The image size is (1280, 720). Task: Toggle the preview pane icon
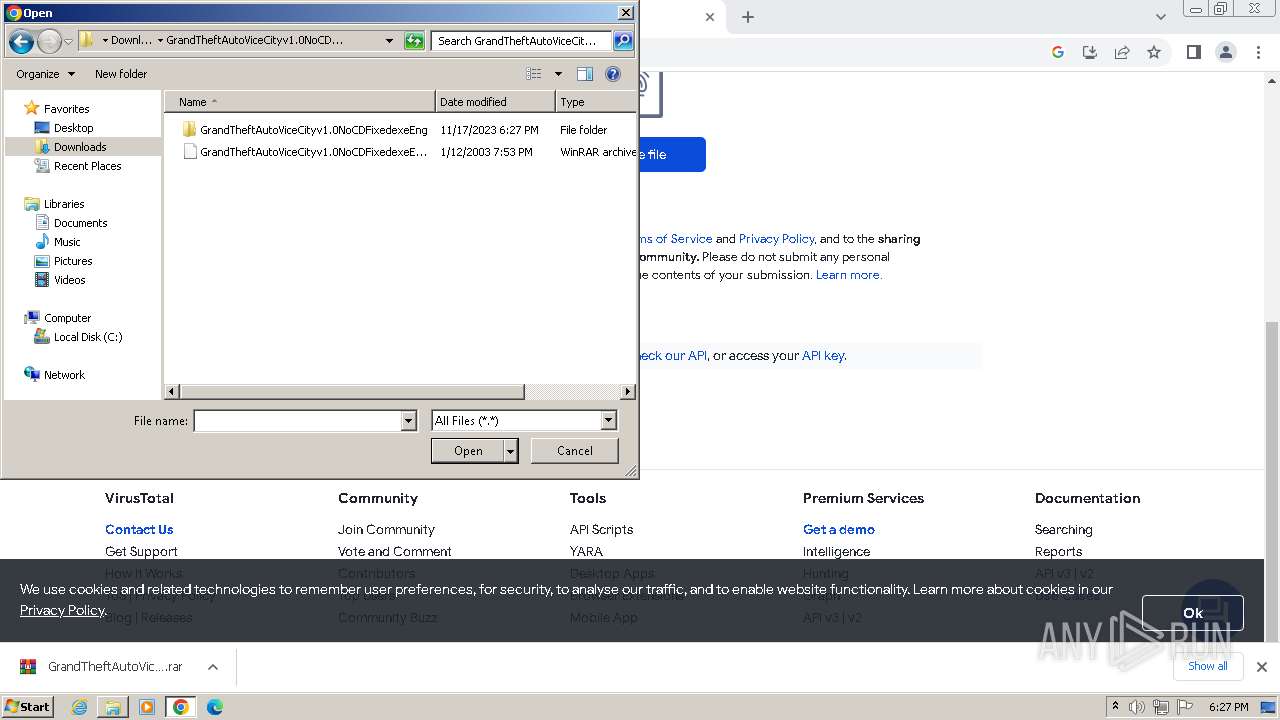coord(585,74)
